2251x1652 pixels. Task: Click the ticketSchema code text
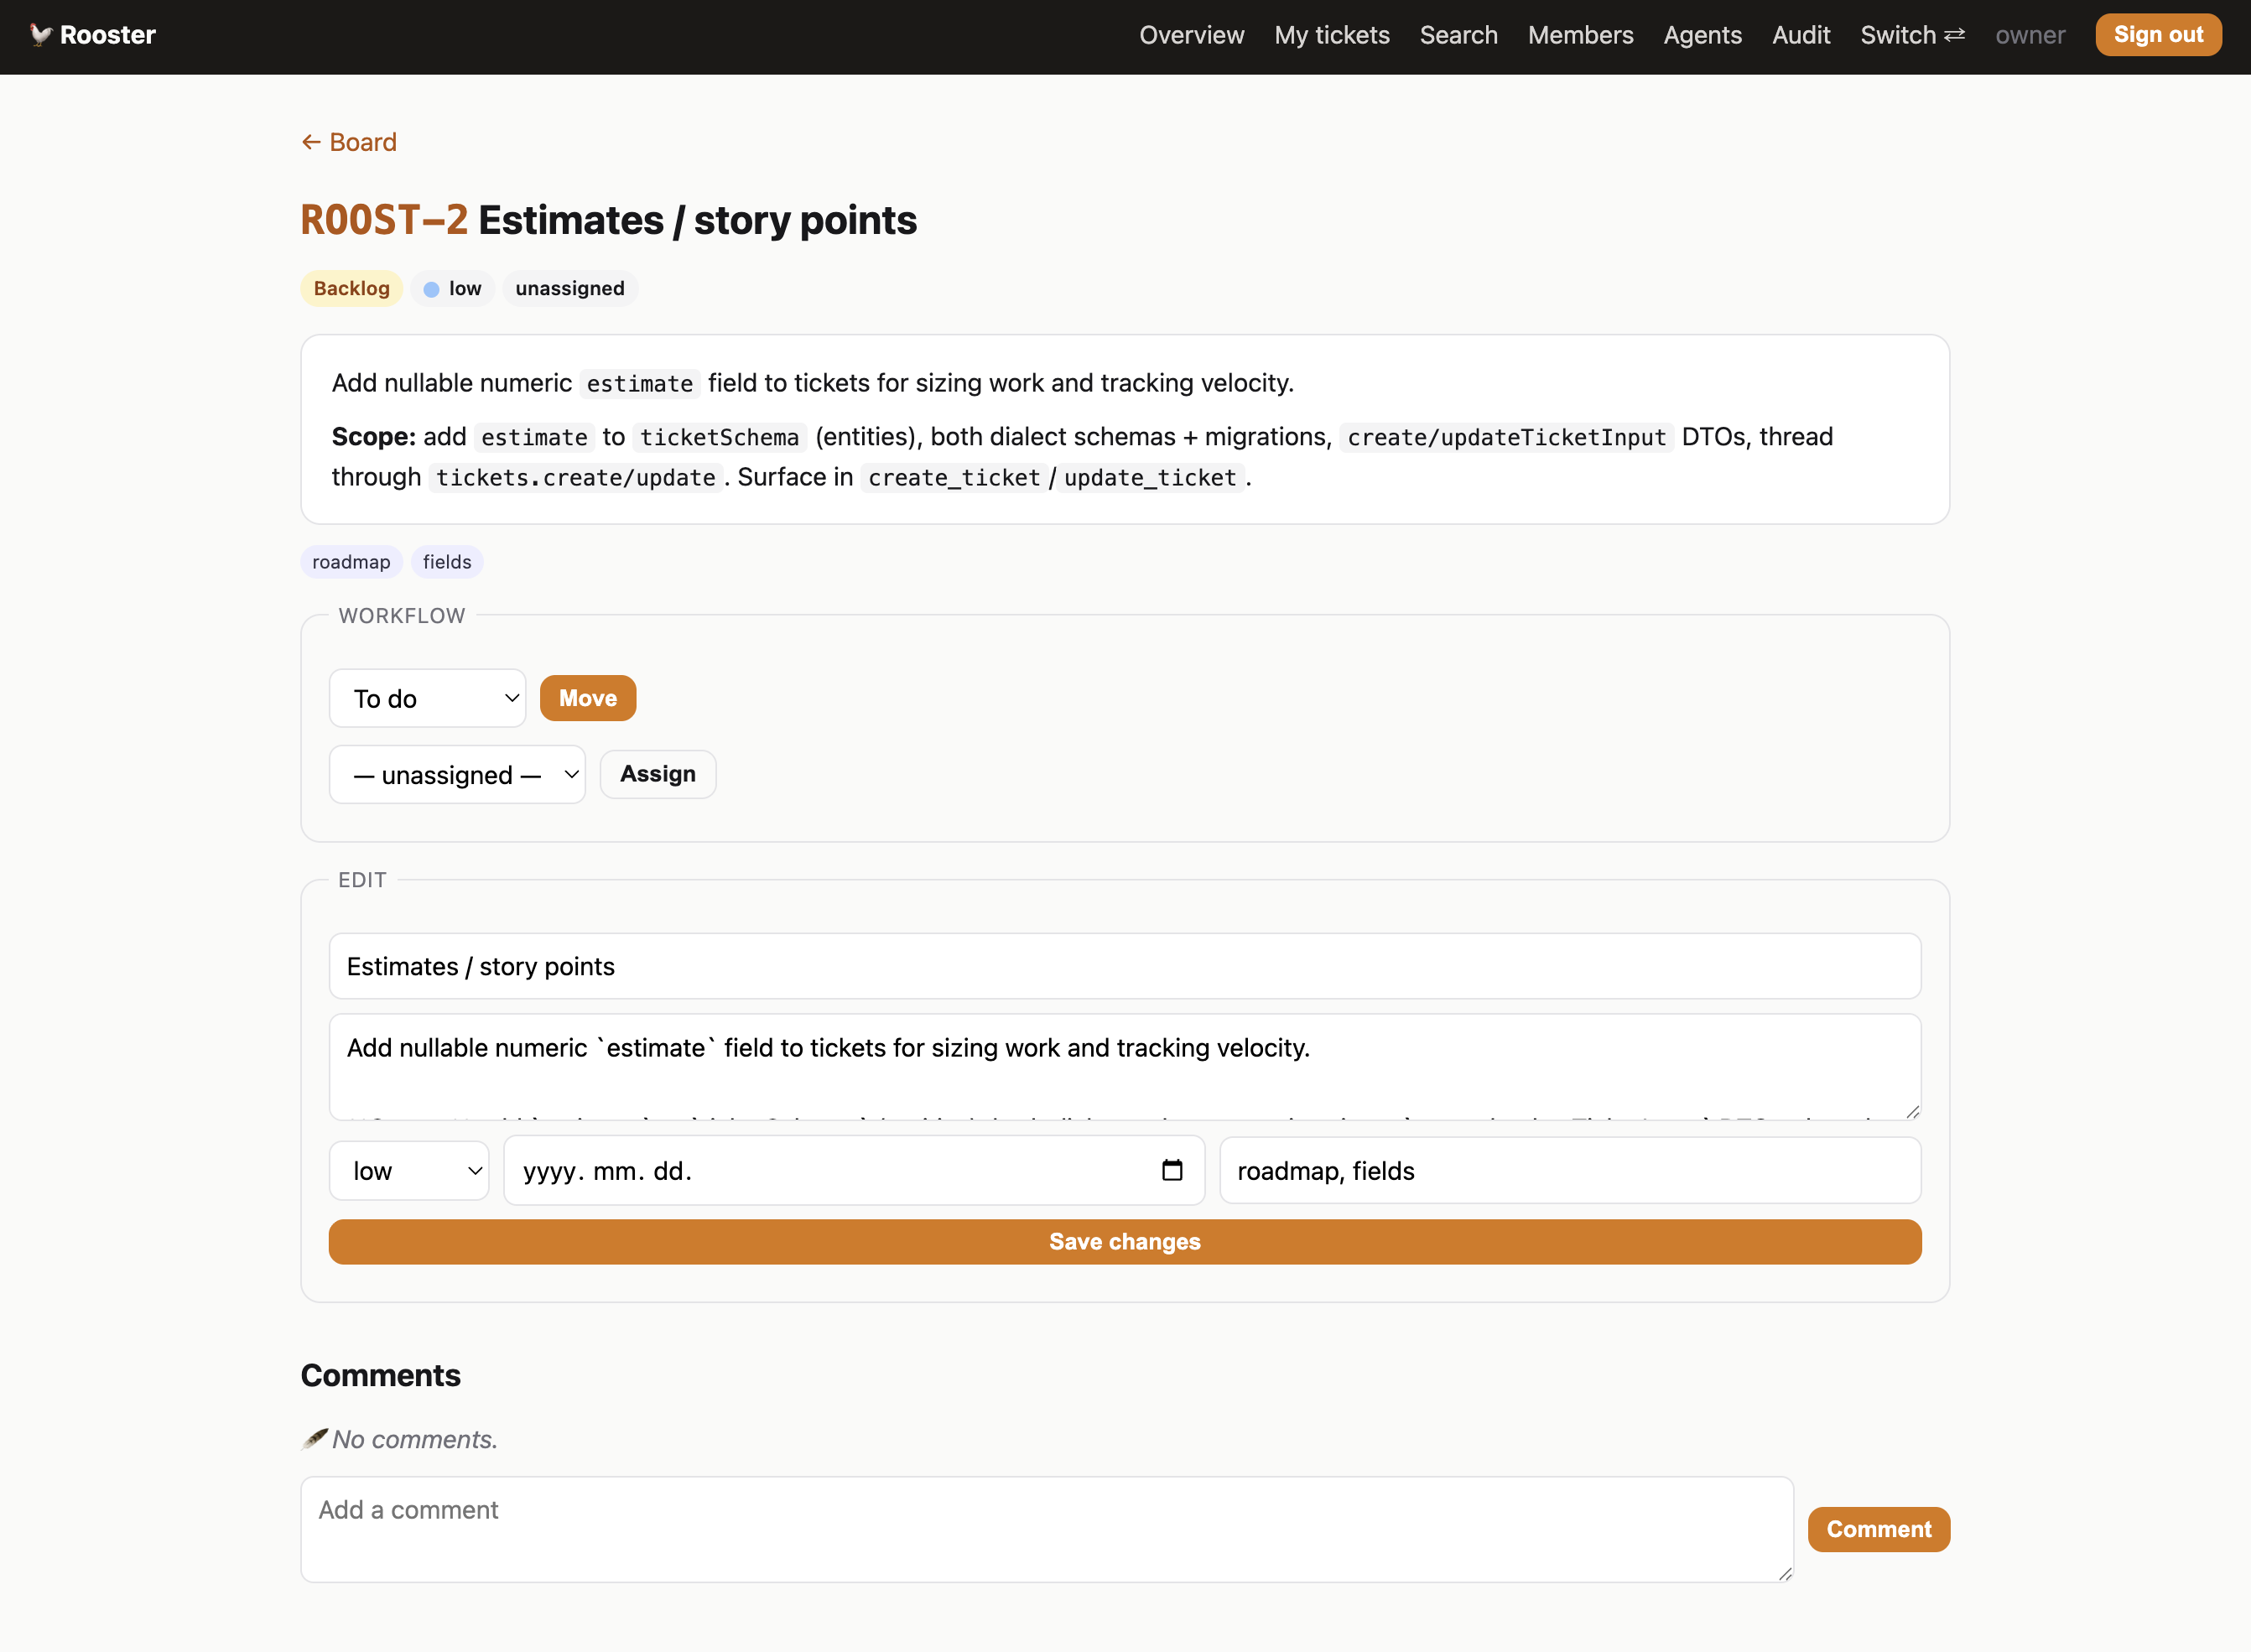coord(719,437)
